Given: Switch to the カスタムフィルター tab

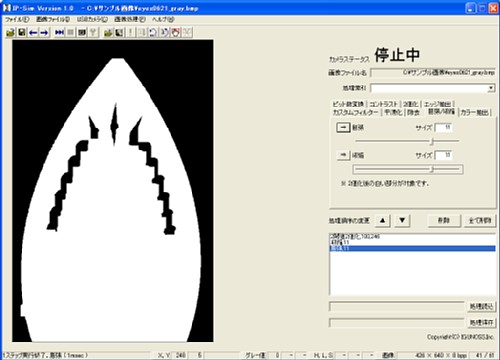Looking at the screenshot, I should pos(356,112).
